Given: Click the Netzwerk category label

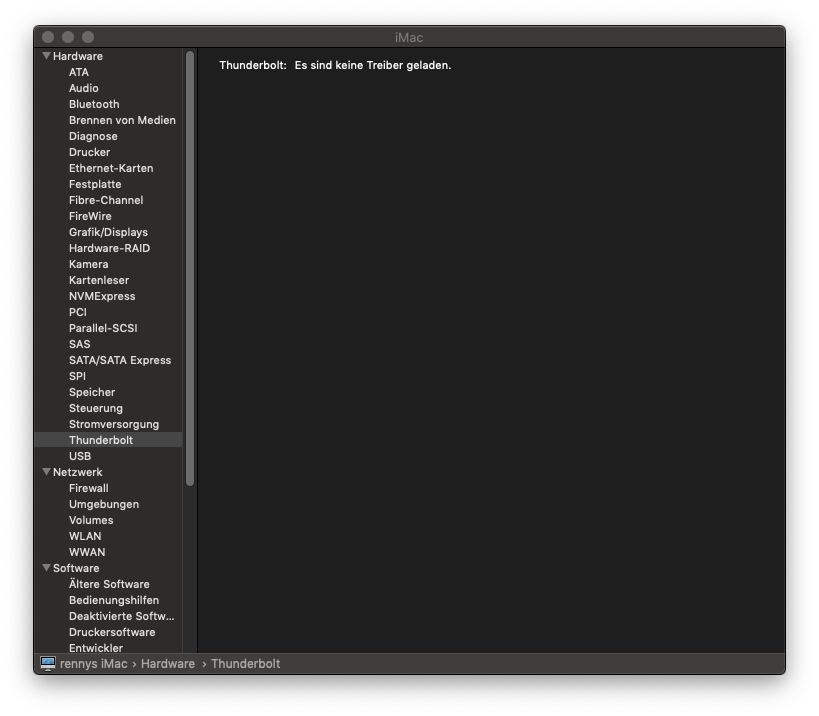Looking at the screenshot, I should [77, 473].
